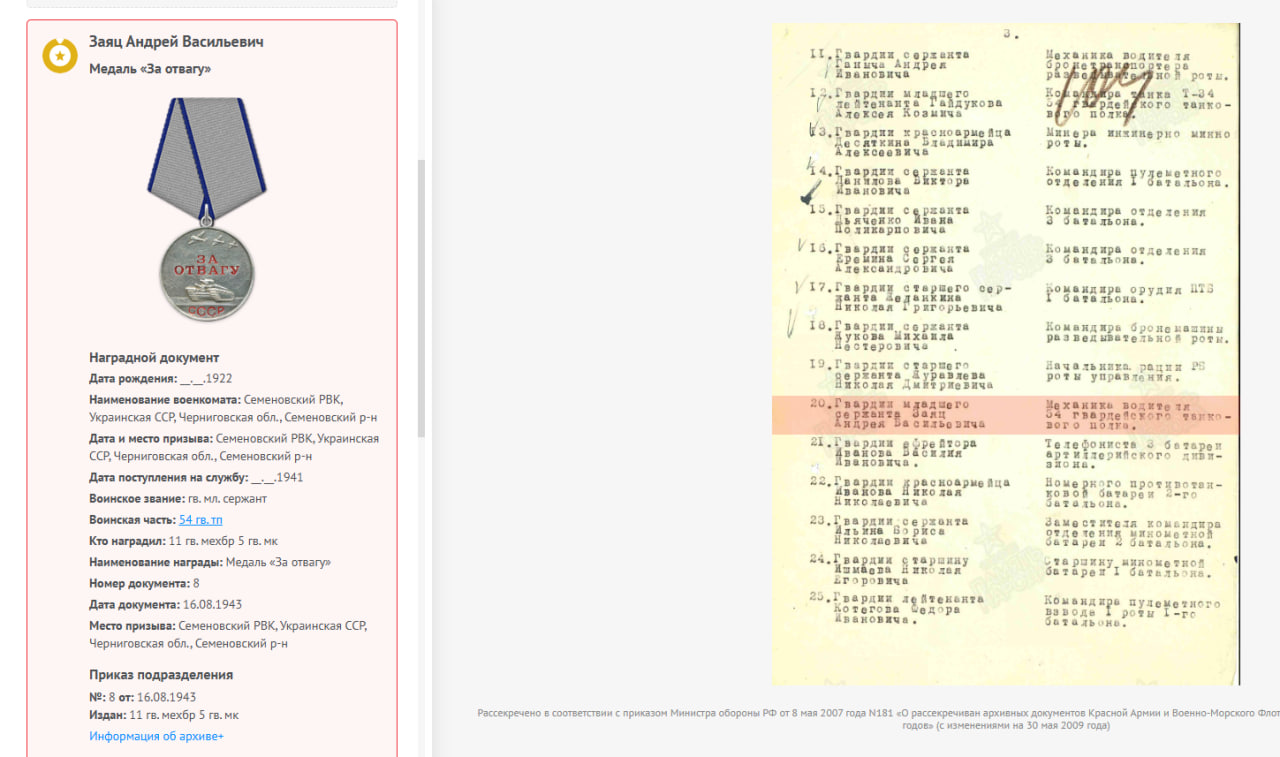Click the gold star award icon
1280x757 pixels.
[60, 55]
